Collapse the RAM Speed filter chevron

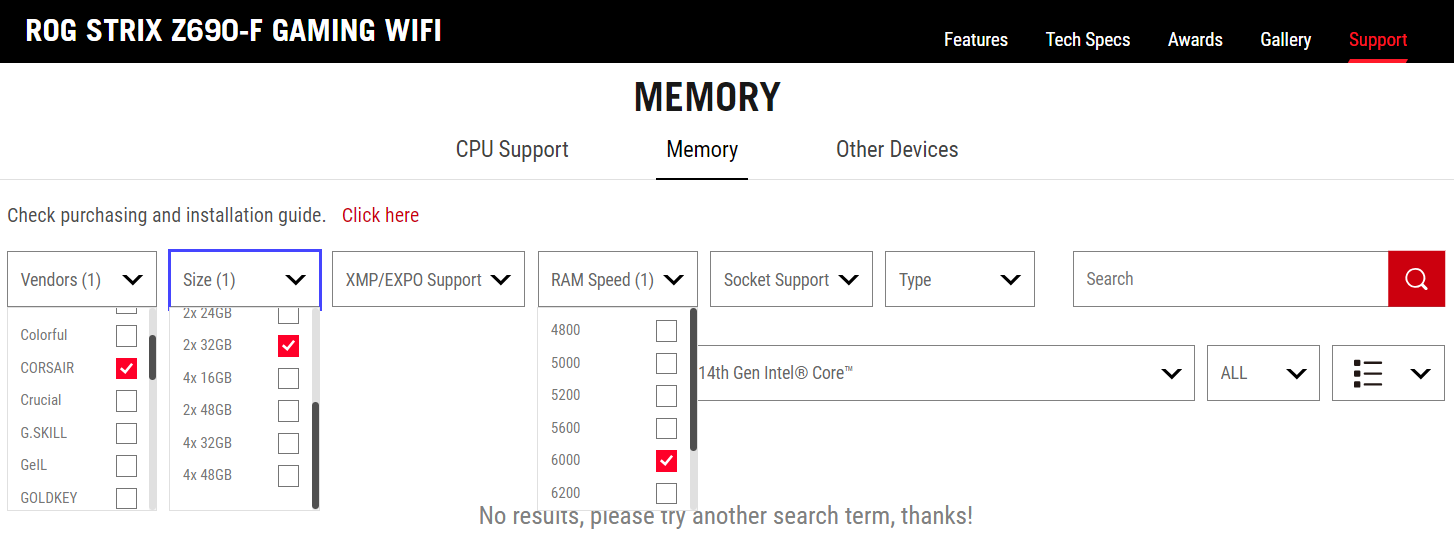pos(673,280)
